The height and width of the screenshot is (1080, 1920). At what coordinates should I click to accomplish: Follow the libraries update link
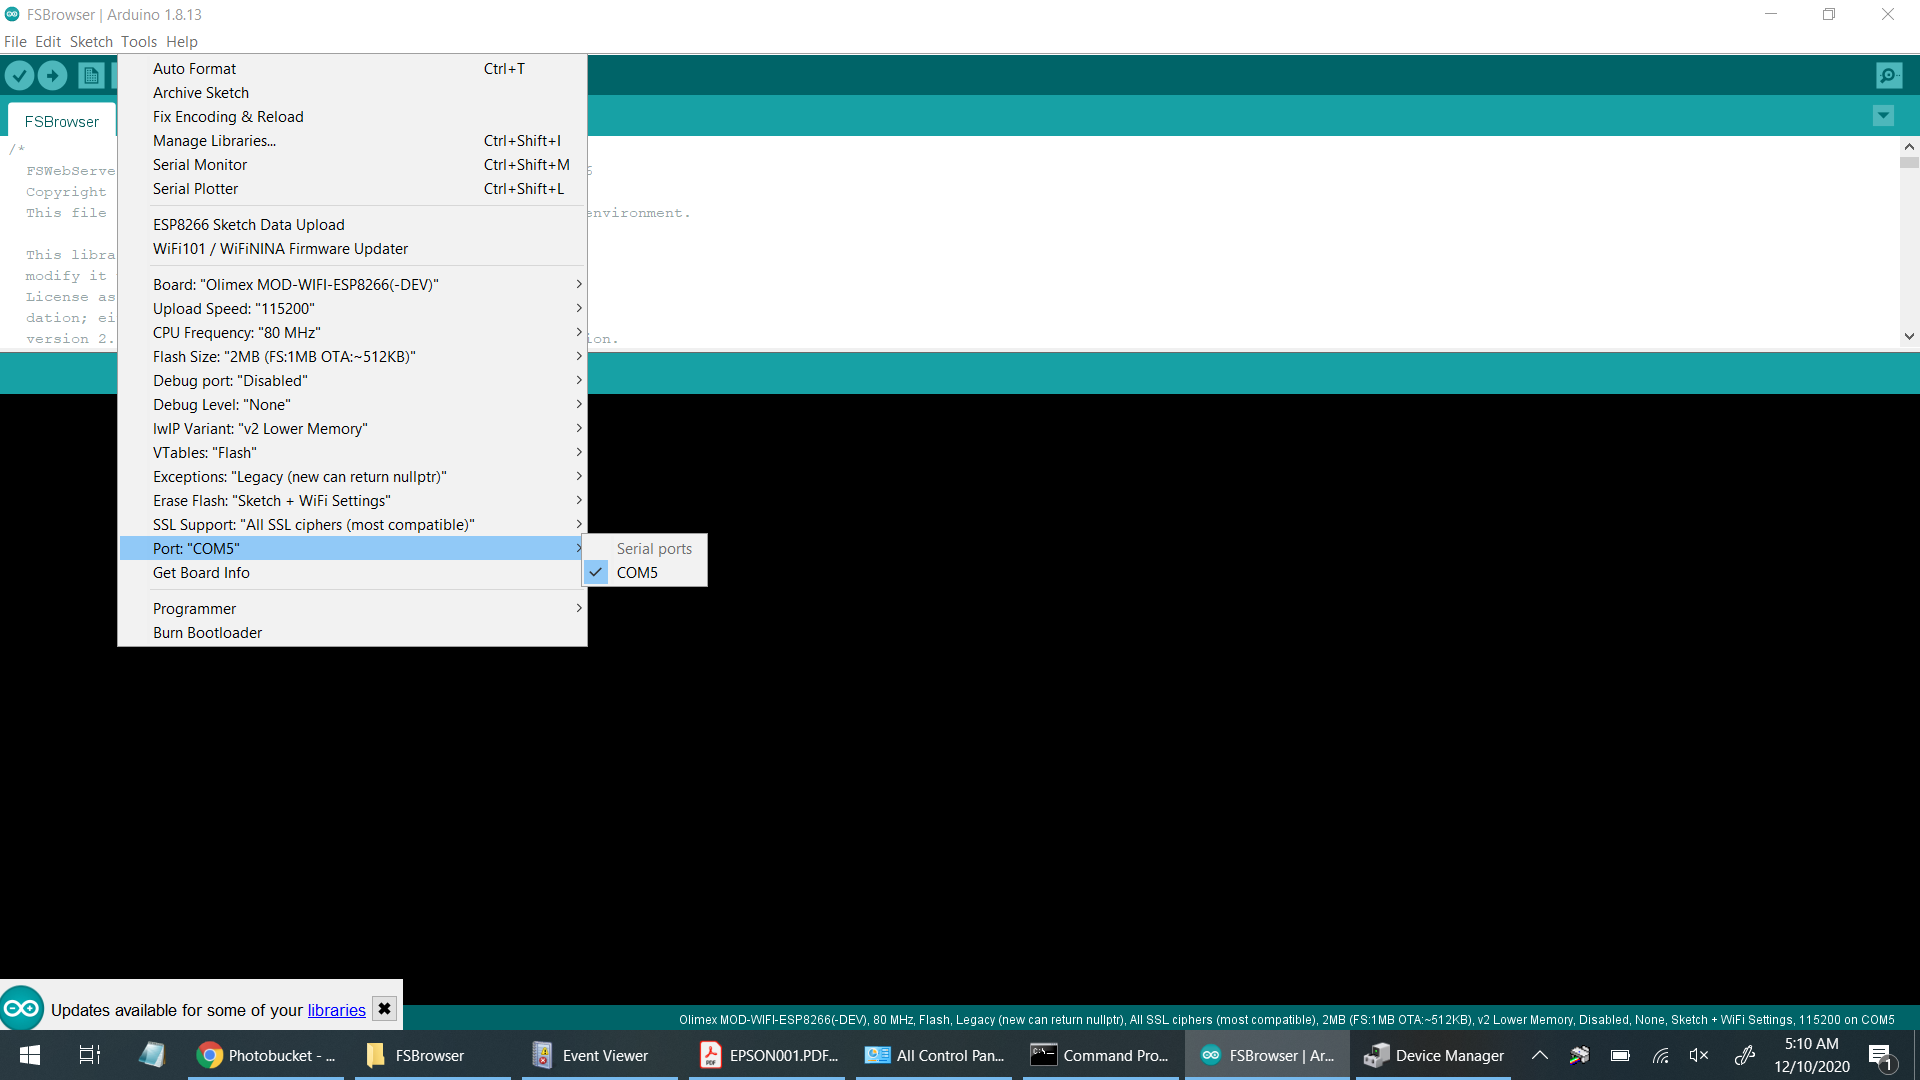pos(336,1010)
